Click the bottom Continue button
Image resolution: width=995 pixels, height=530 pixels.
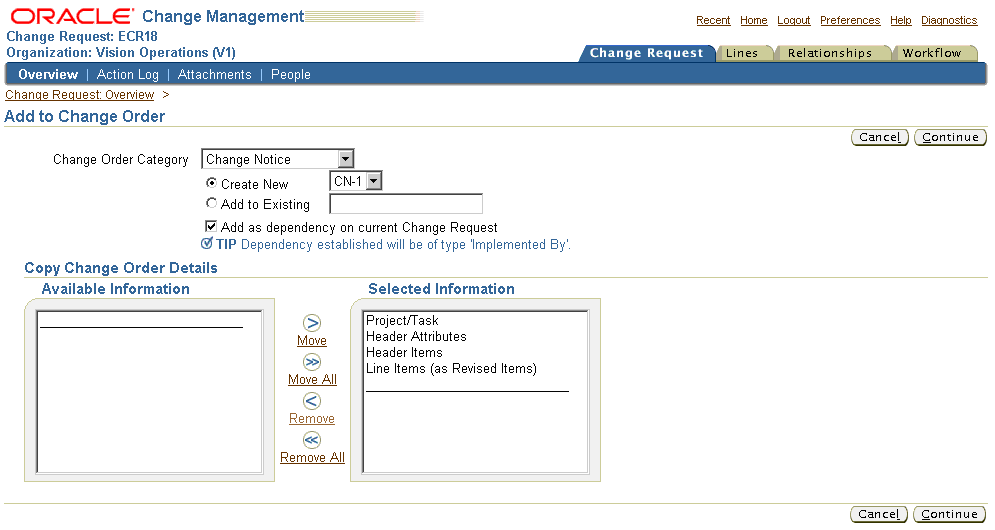click(x=949, y=514)
